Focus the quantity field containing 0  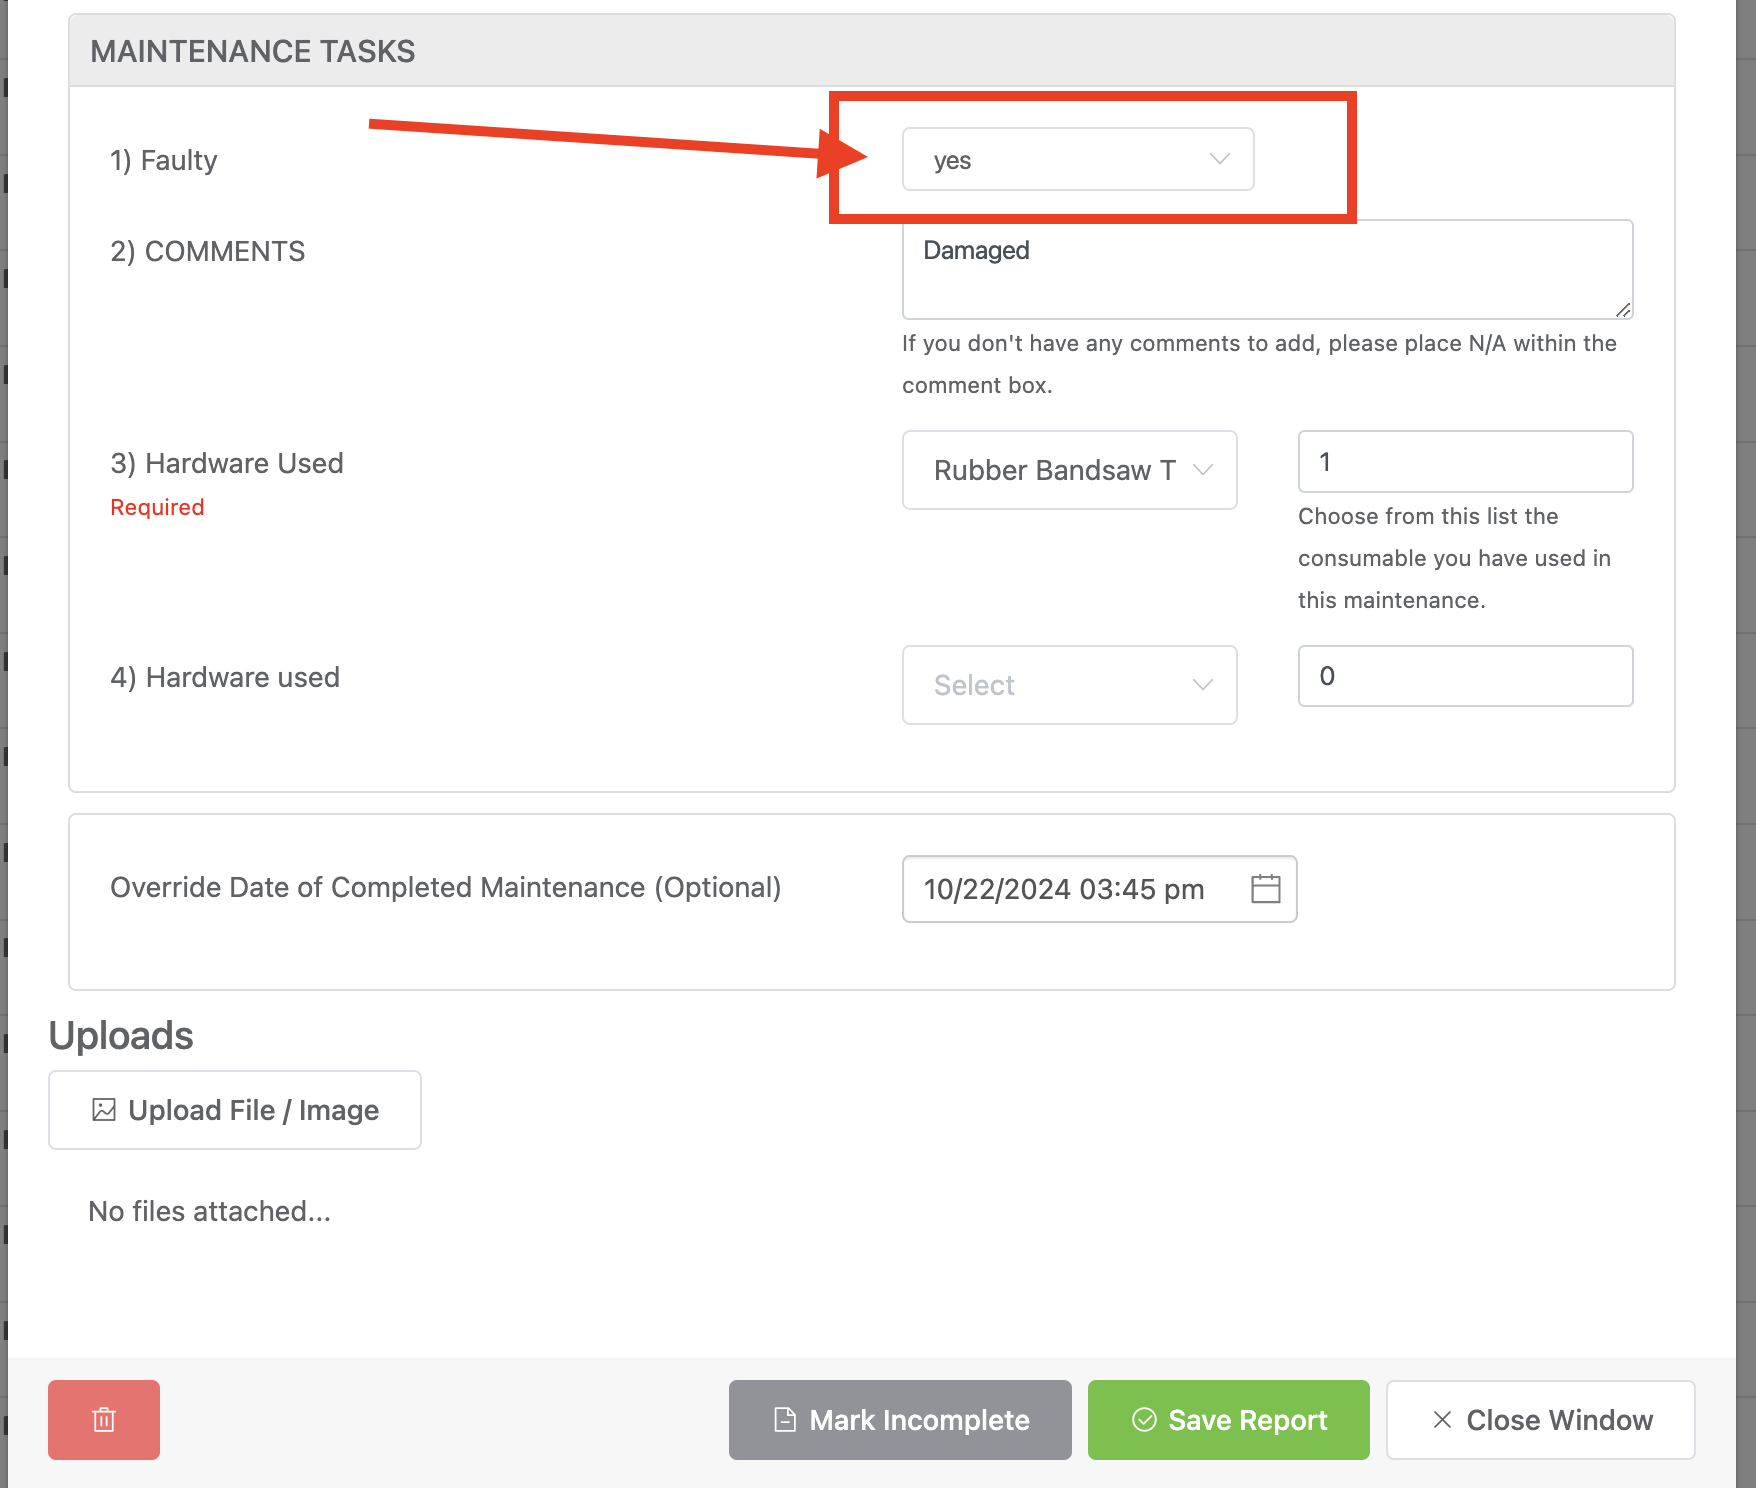tap(1464, 676)
